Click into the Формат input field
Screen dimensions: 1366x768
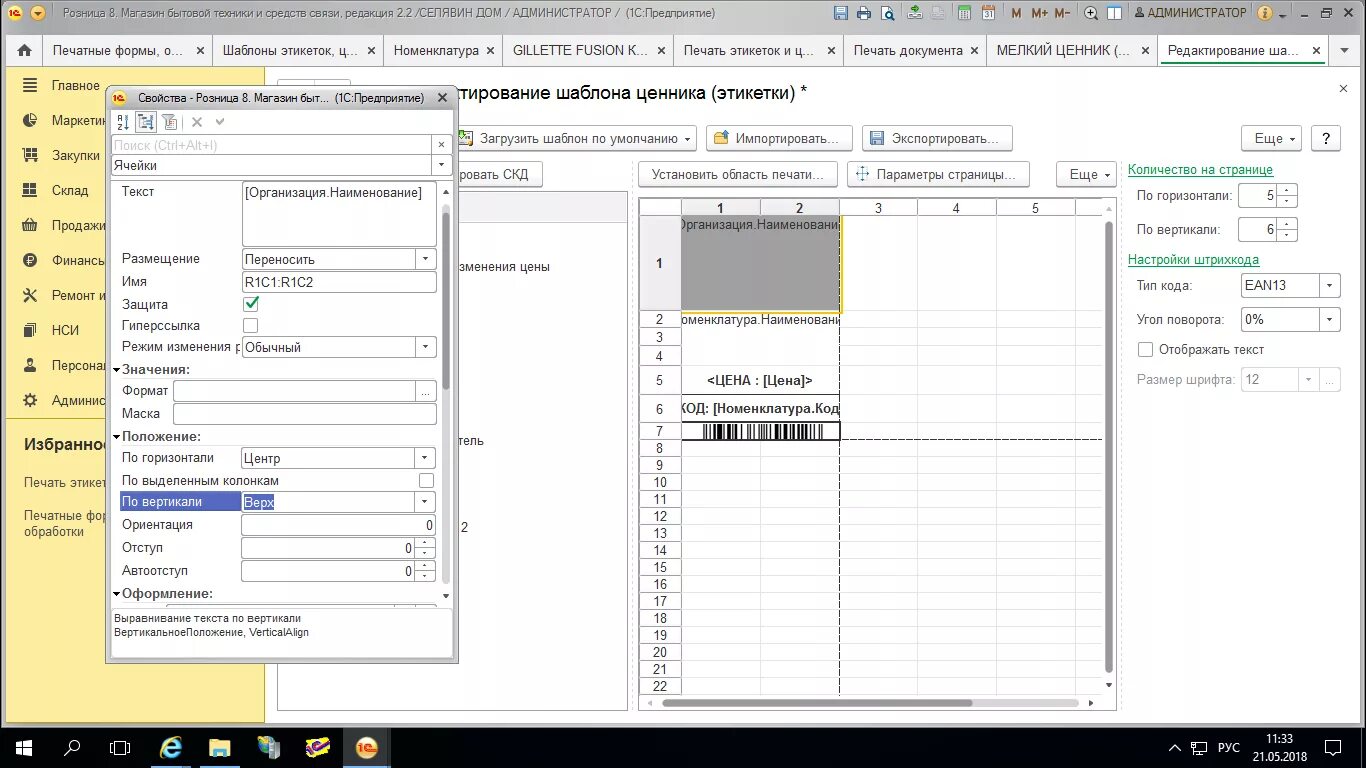point(296,391)
